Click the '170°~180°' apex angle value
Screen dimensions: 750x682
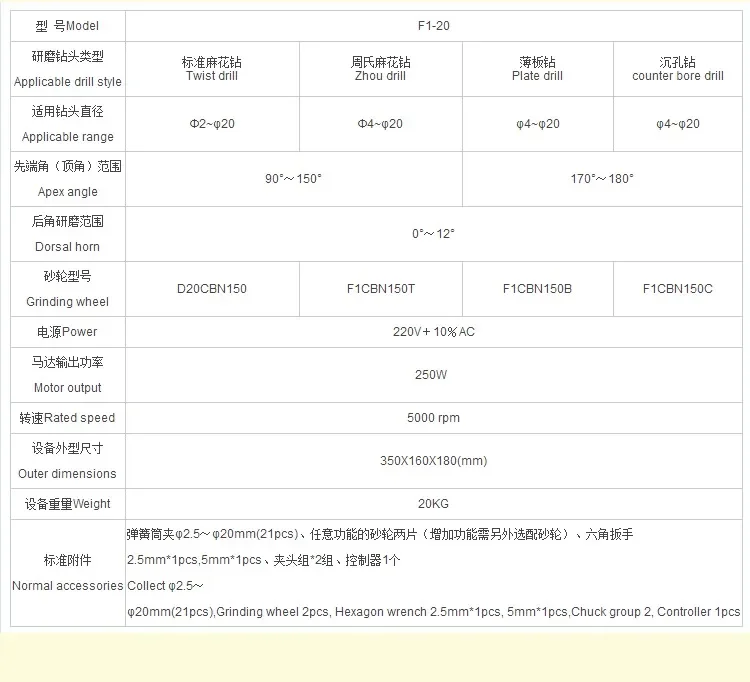(602, 179)
